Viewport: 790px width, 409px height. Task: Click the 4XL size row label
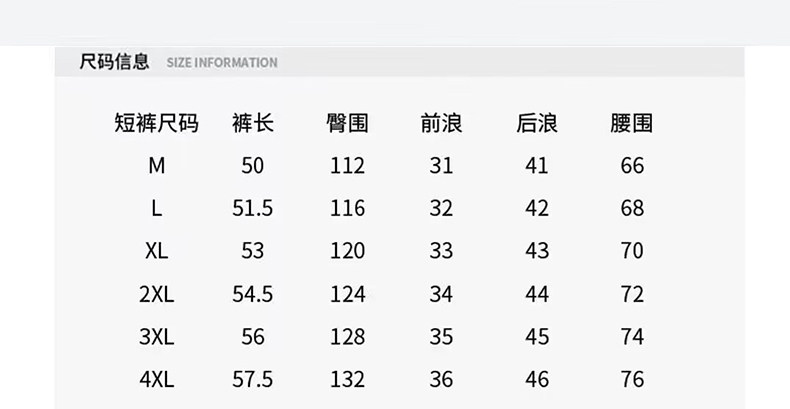(x=156, y=380)
